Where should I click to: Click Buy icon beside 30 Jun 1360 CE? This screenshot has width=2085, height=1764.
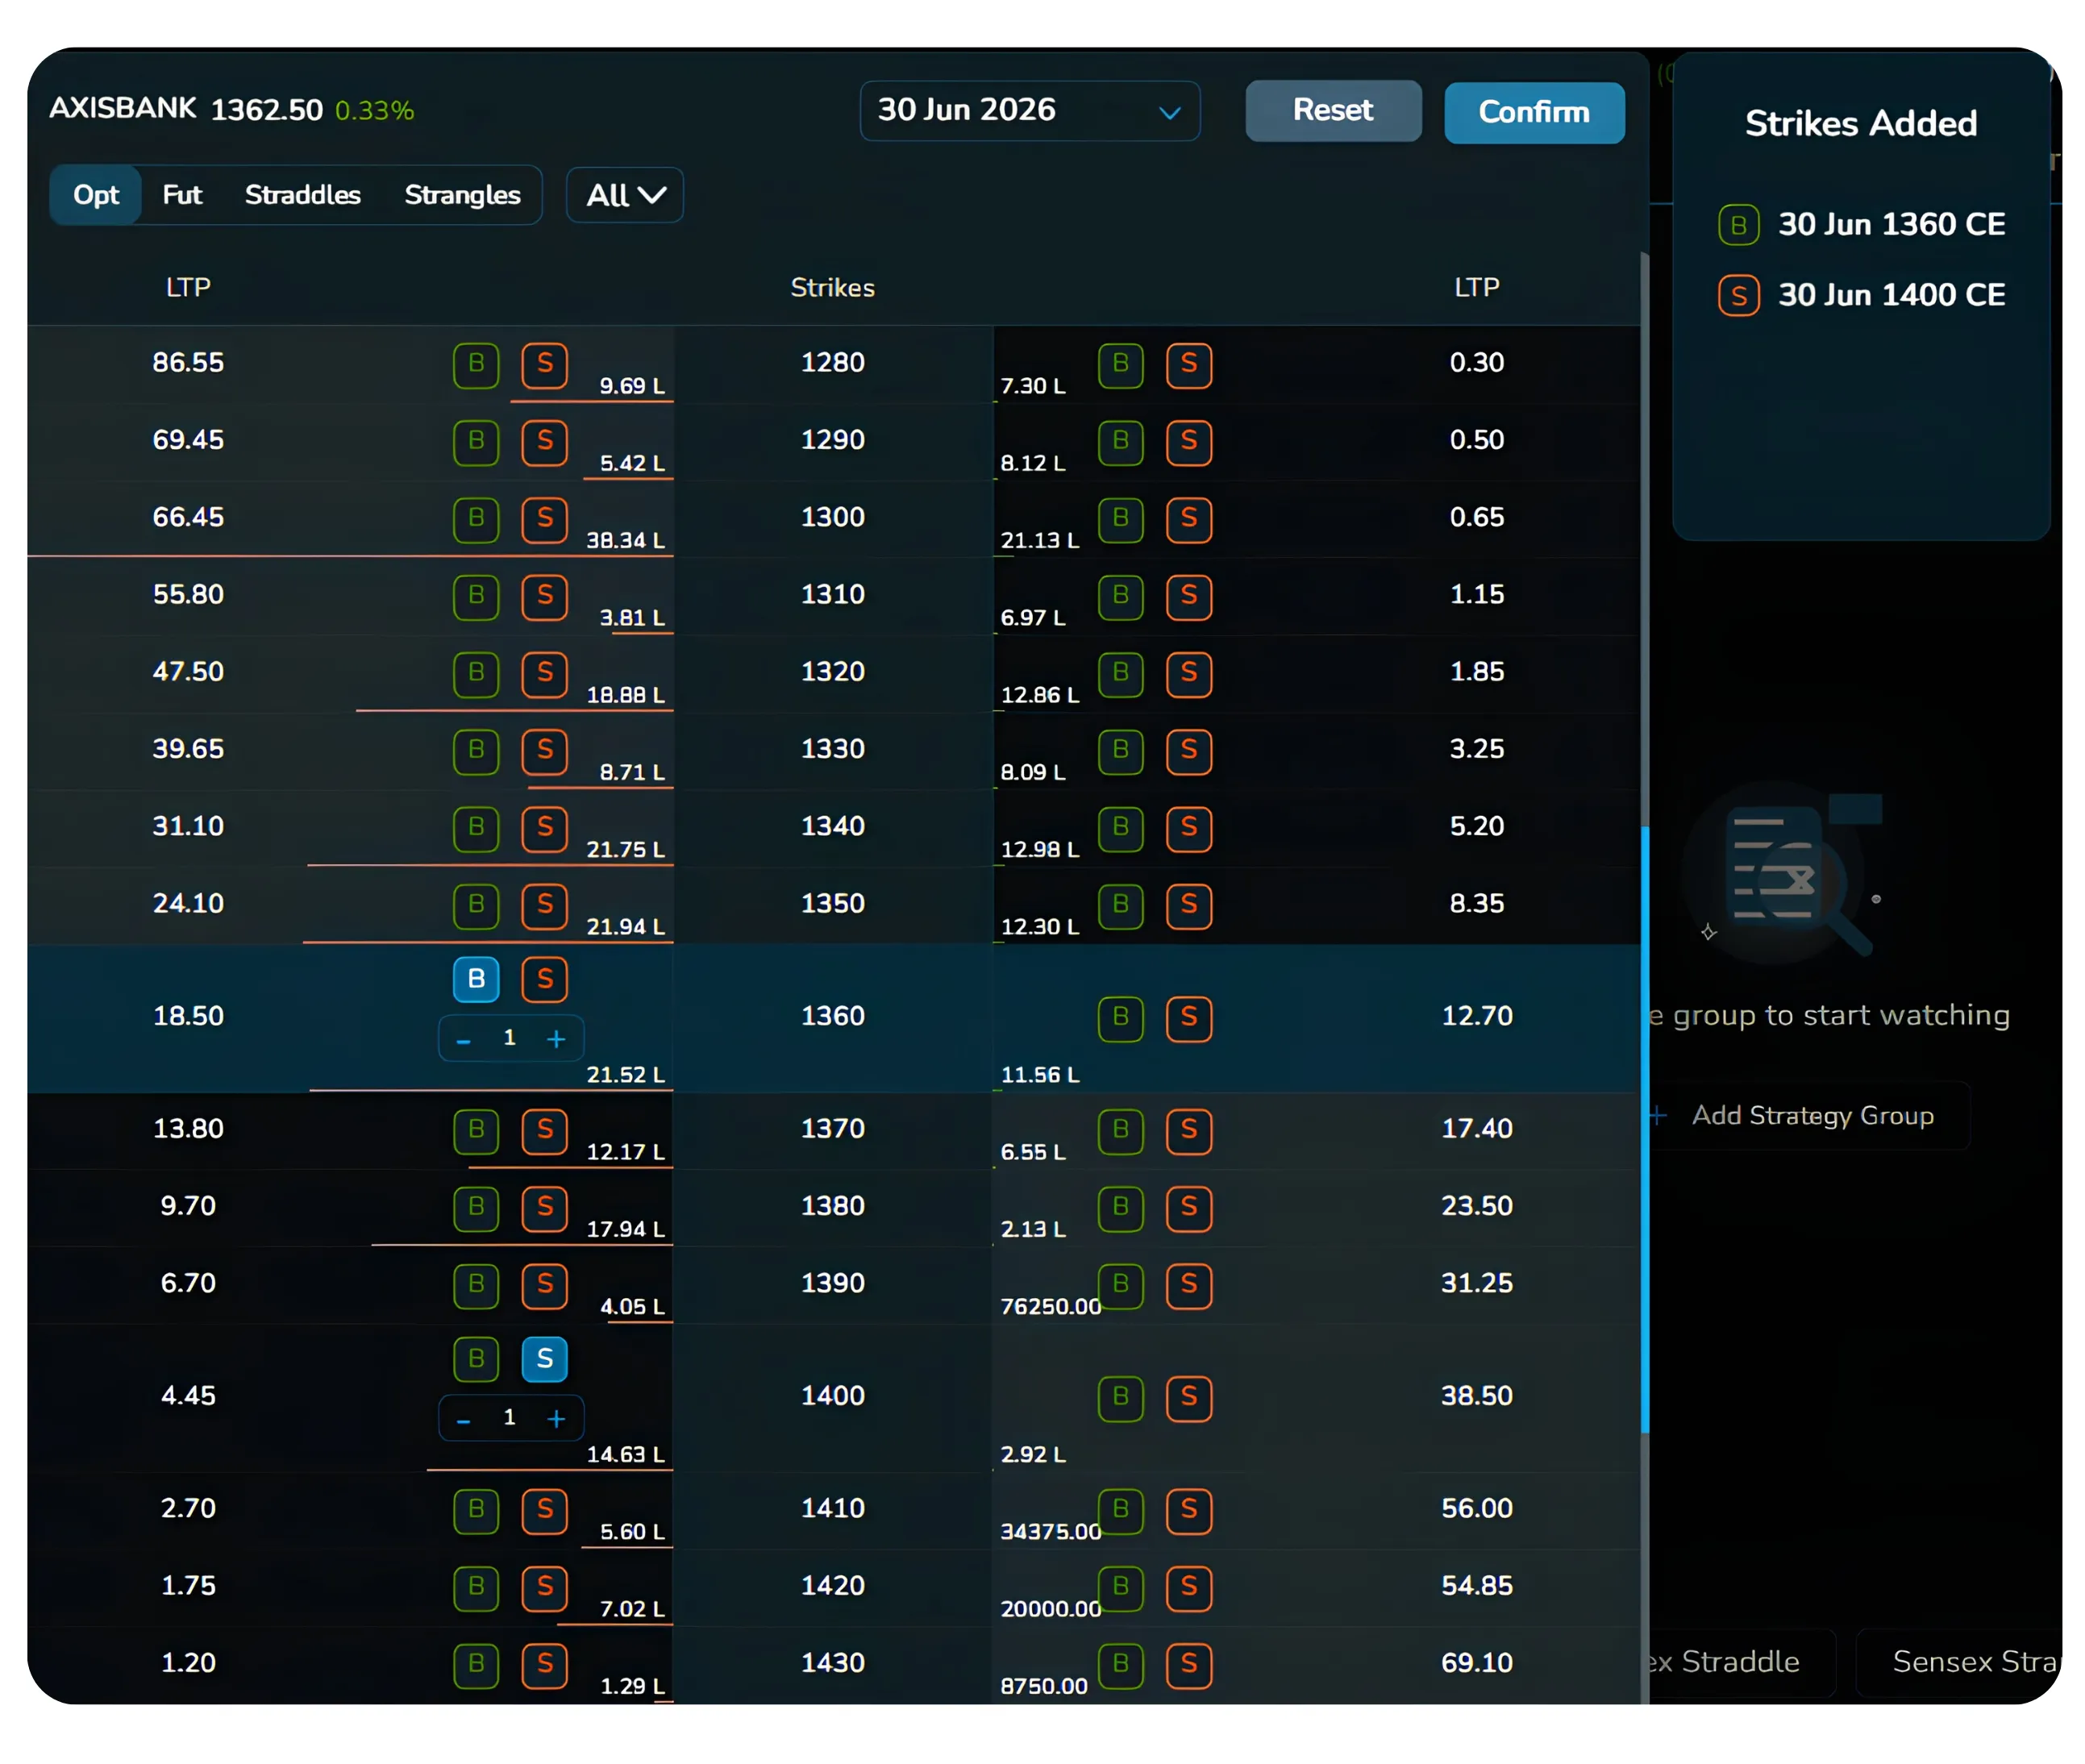[1738, 225]
